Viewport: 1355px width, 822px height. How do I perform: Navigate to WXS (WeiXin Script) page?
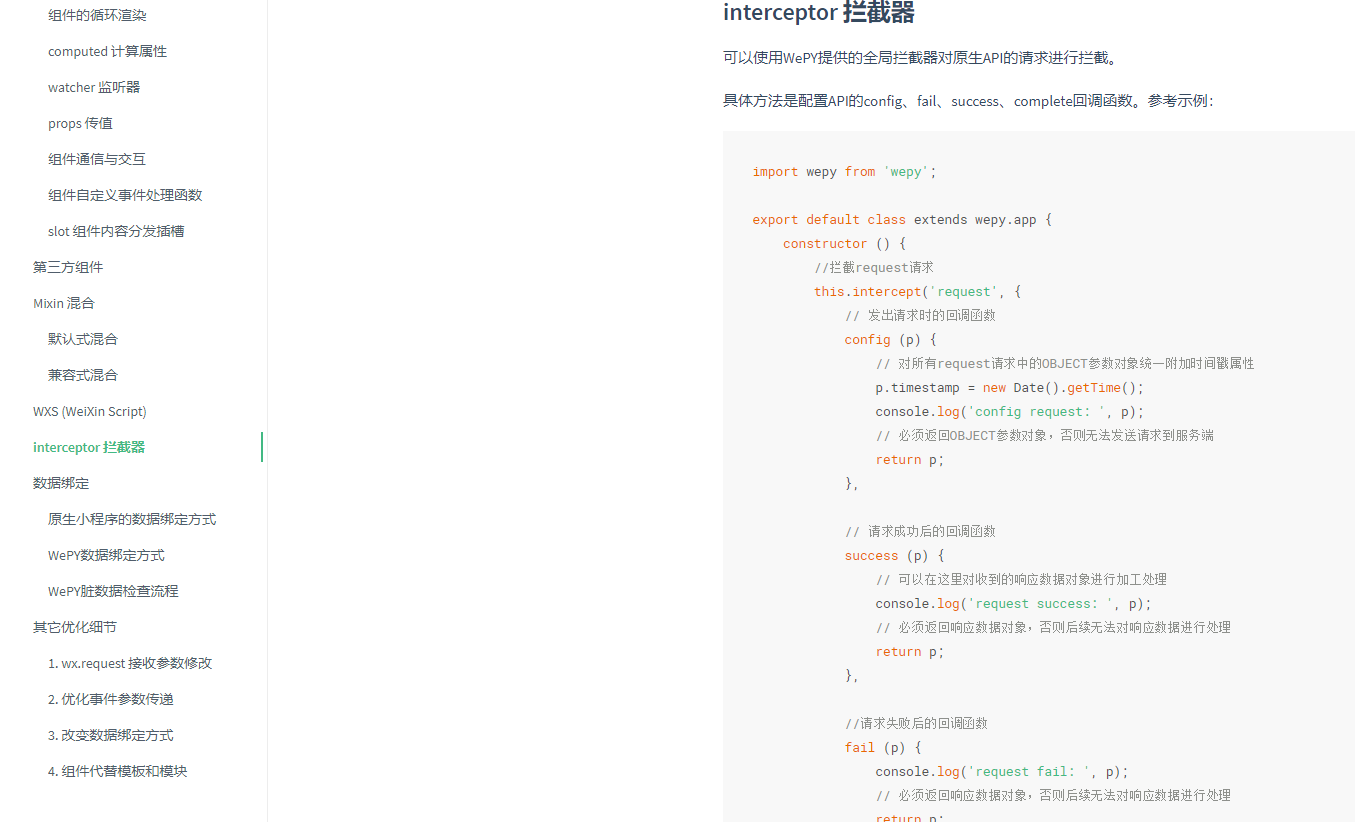[91, 411]
